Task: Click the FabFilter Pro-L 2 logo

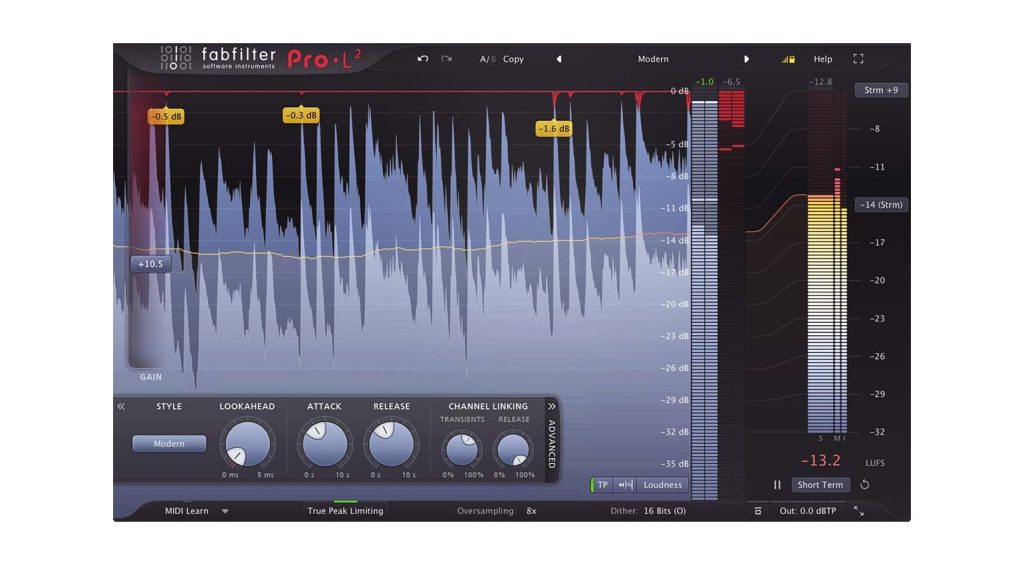Action: tap(261, 59)
